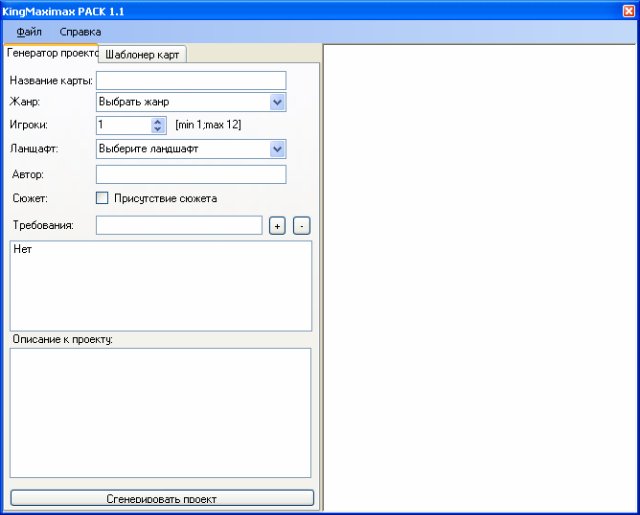Enable the Присутствие сюжета checkbox
640x515 pixels.
pos(102,198)
